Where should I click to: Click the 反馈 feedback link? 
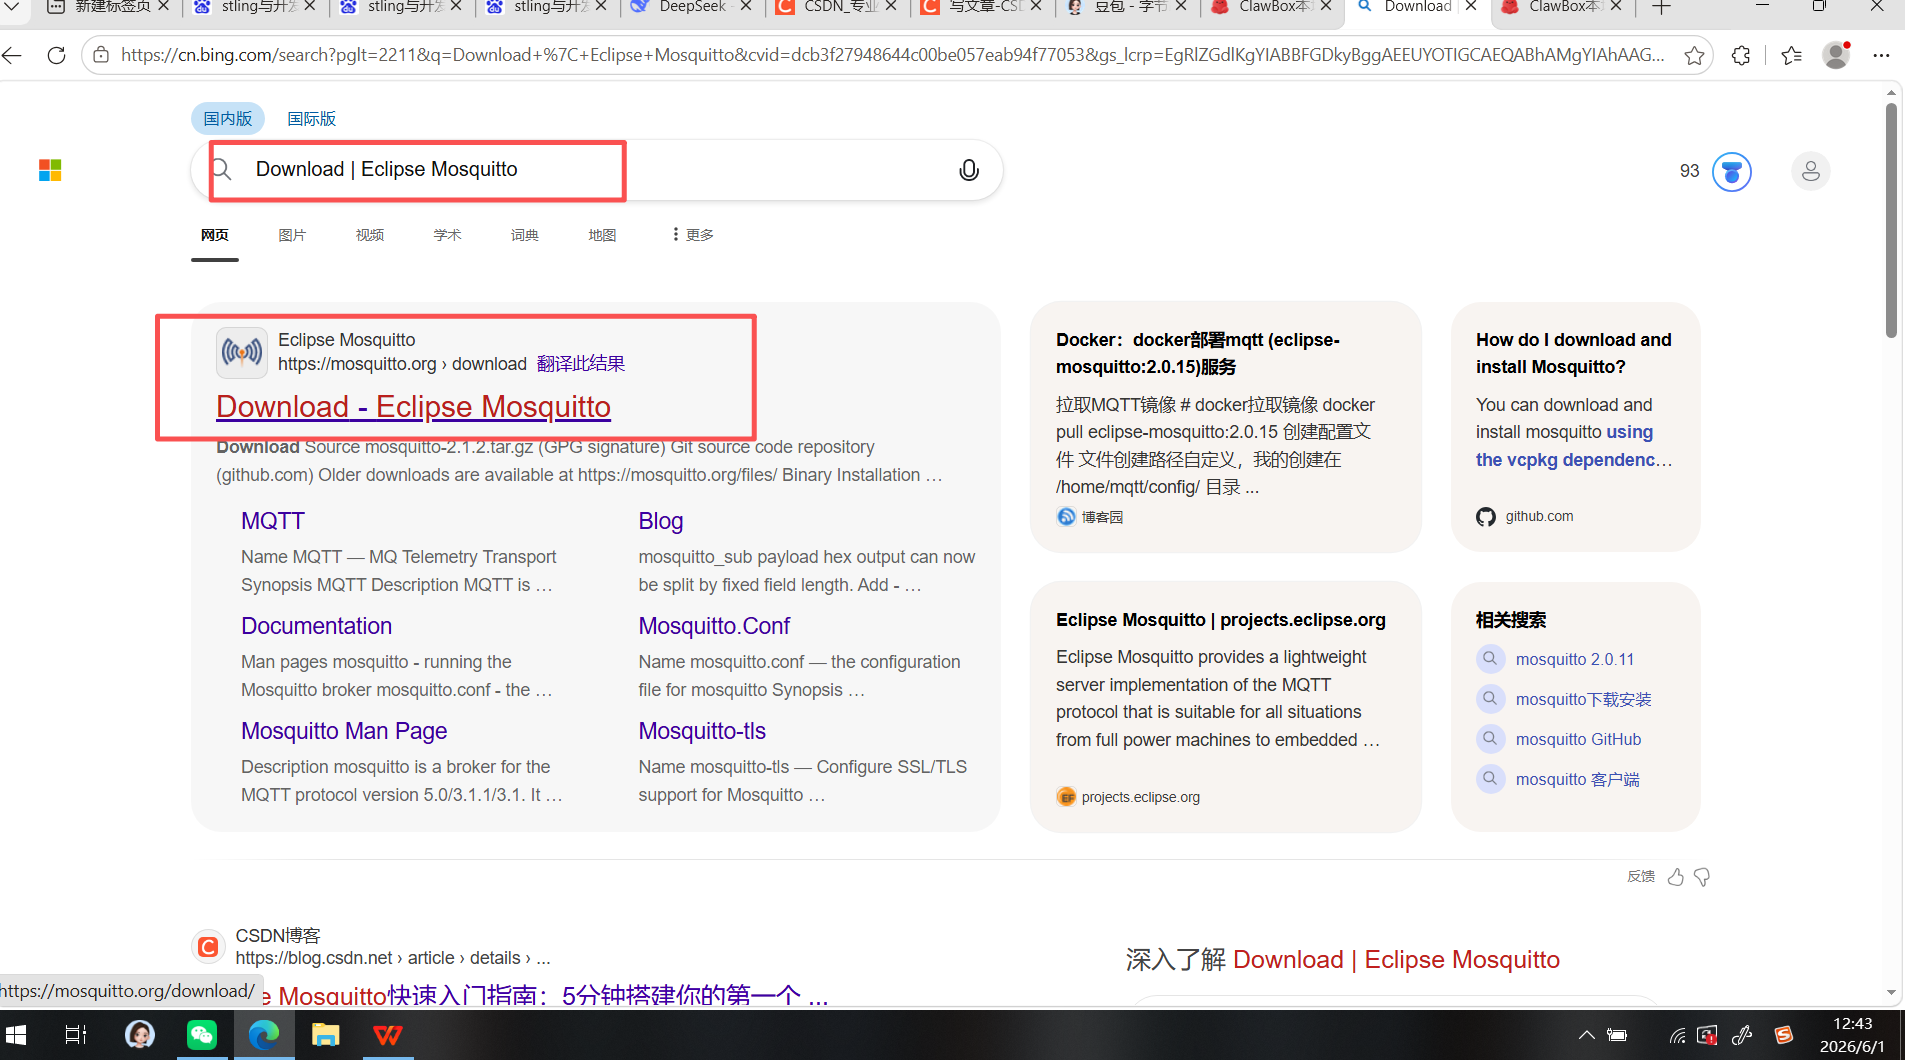click(x=1641, y=877)
